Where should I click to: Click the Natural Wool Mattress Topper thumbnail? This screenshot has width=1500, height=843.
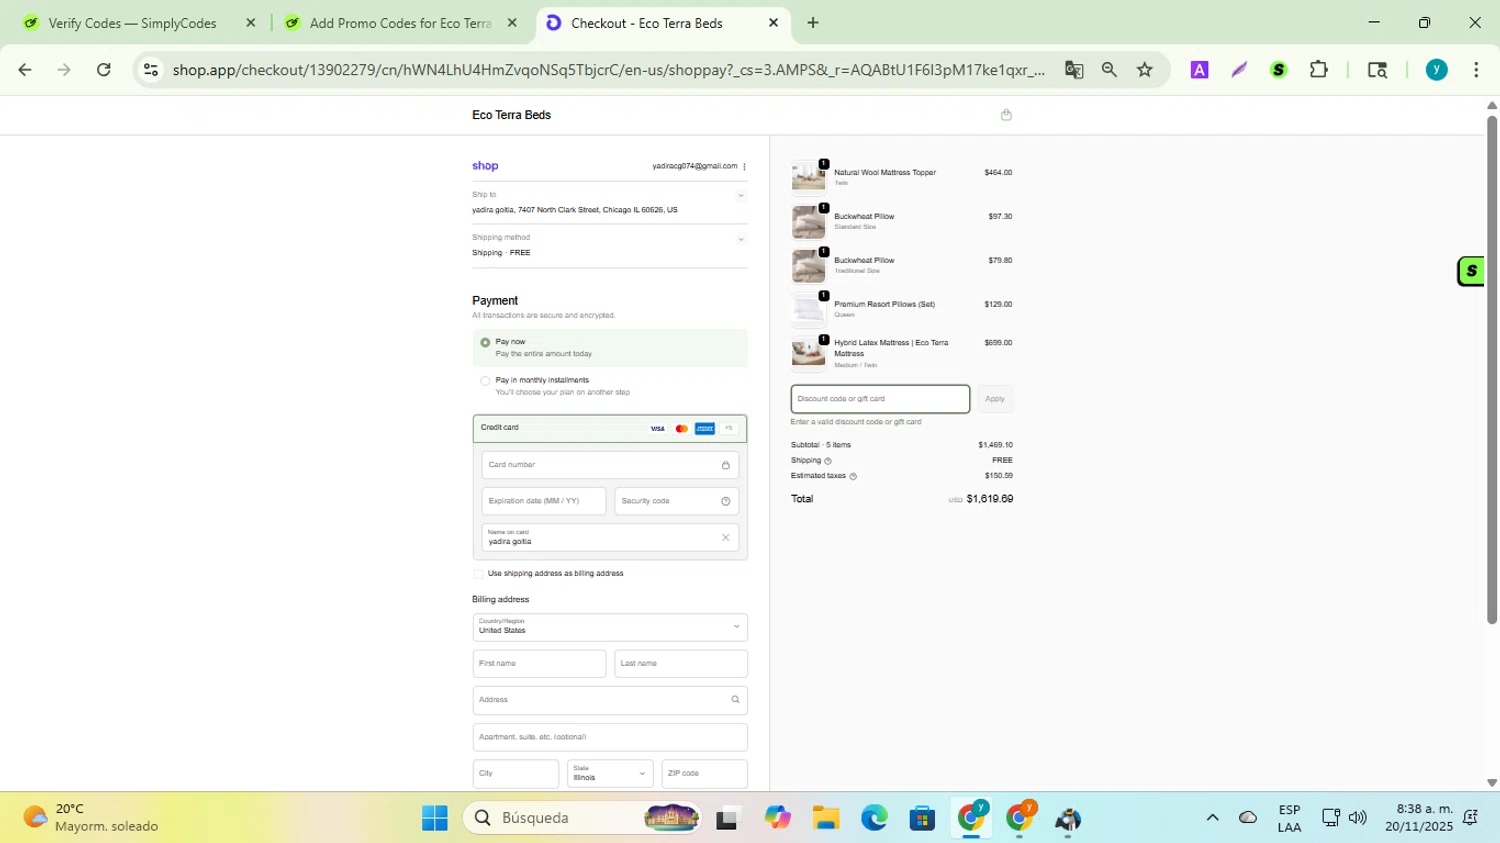tap(808, 177)
